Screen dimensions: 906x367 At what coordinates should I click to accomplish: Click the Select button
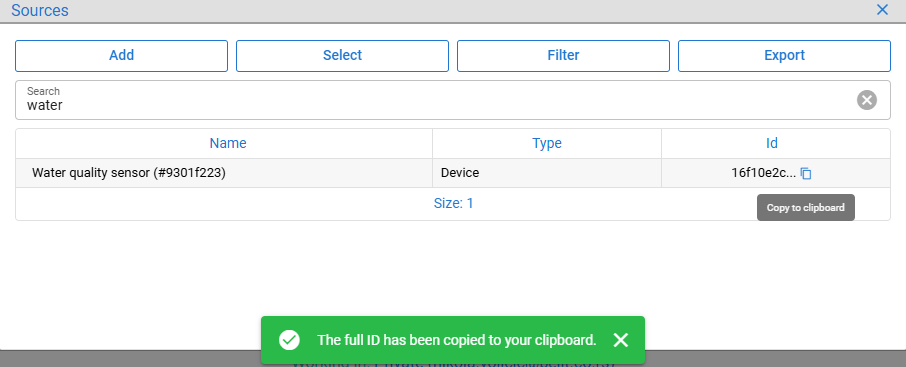coord(342,55)
